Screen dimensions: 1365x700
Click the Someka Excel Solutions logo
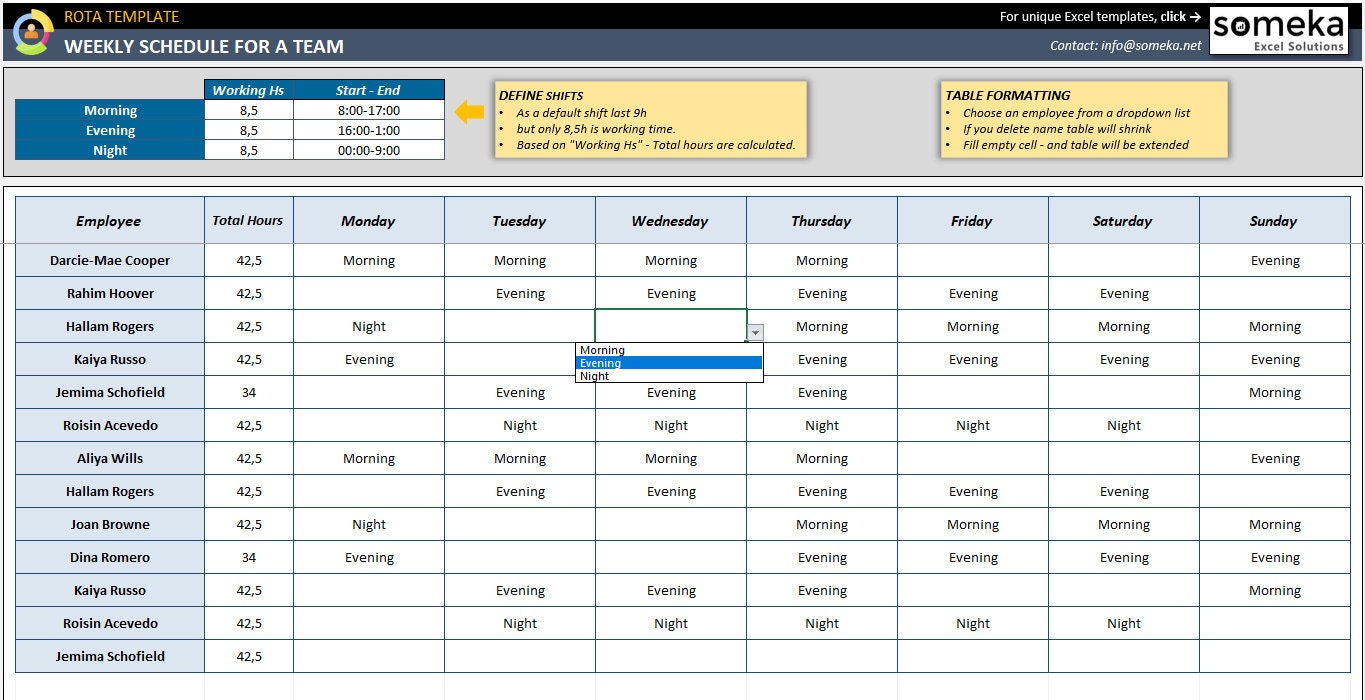click(x=1280, y=31)
